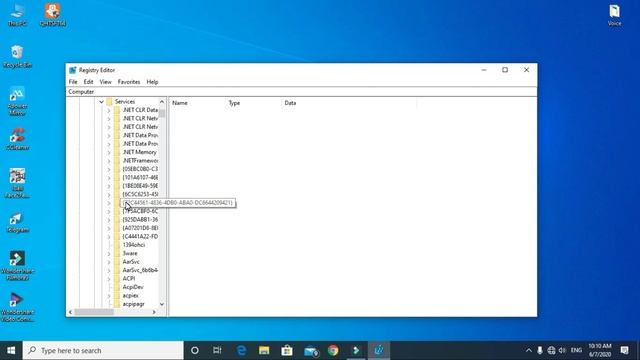Open the network tray icon
Viewport: 640px width, 360px height.
coord(551,351)
